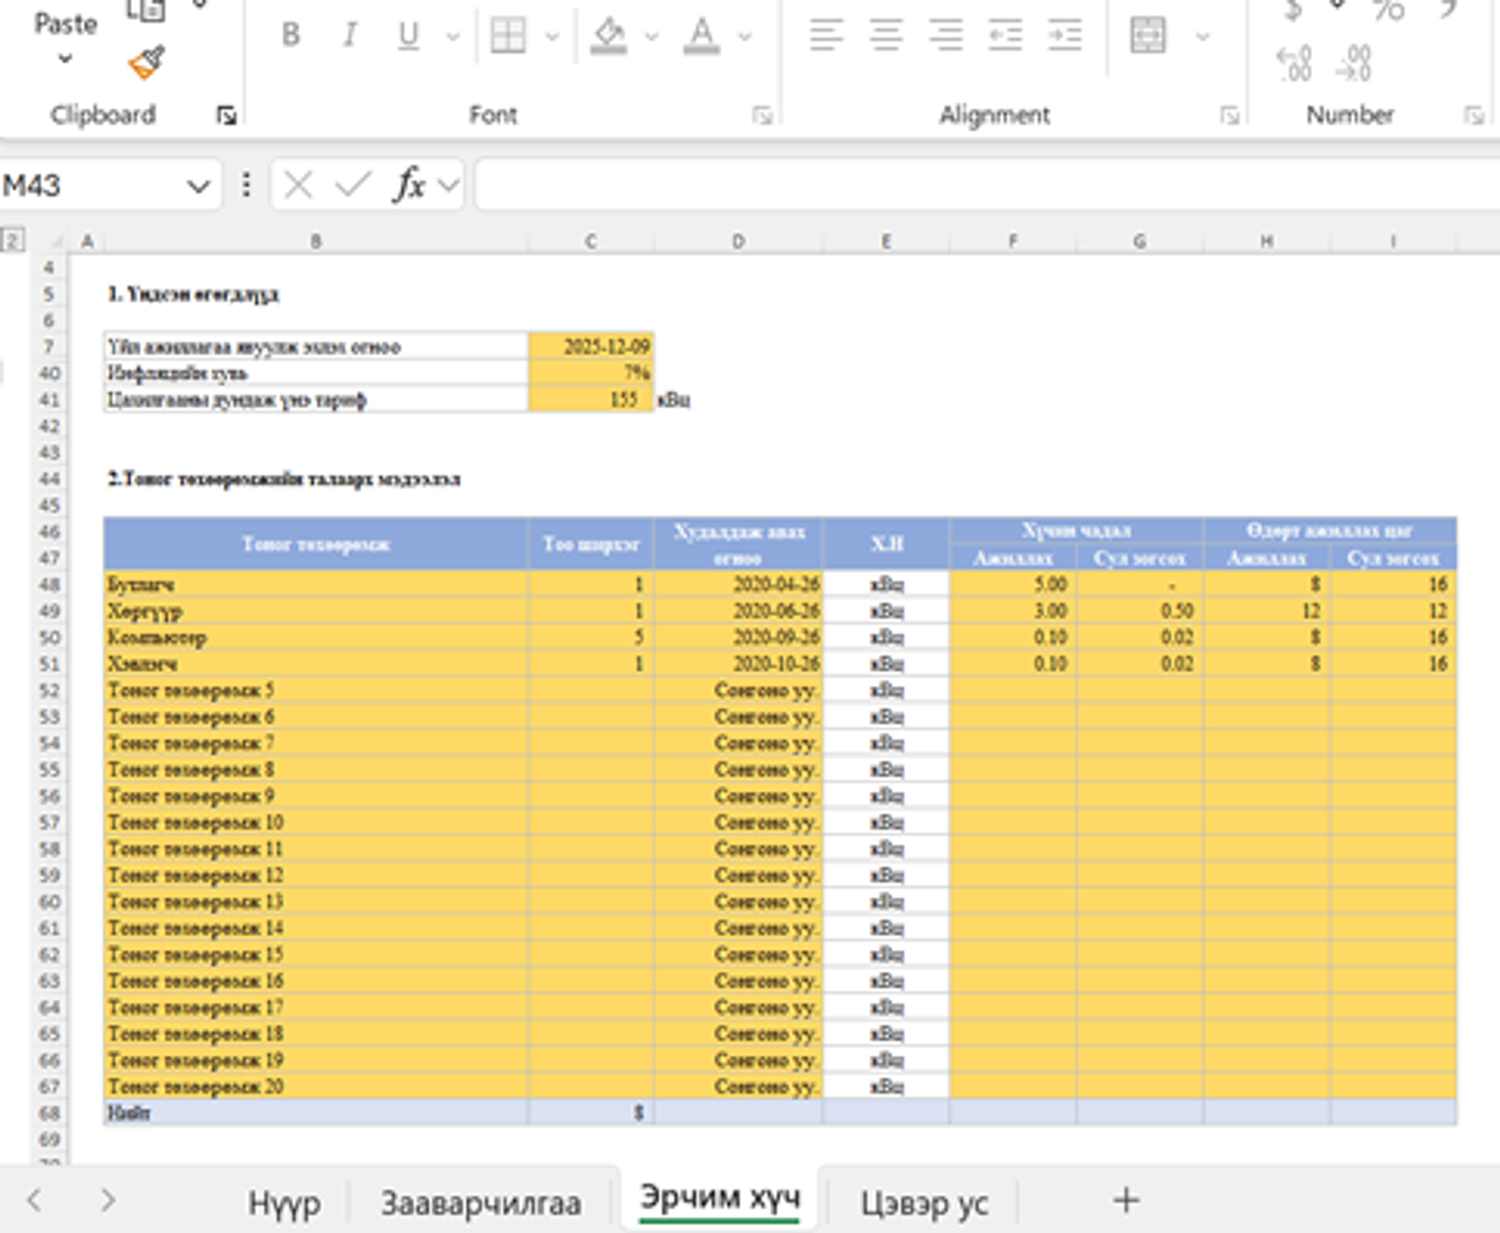
Task: Click the Insert Function fx icon
Action: [409, 185]
